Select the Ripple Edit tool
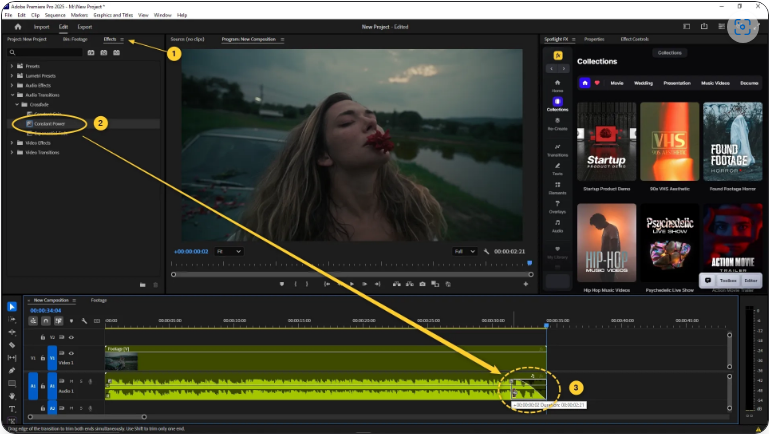The image size is (769, 434). click(12, 332)
